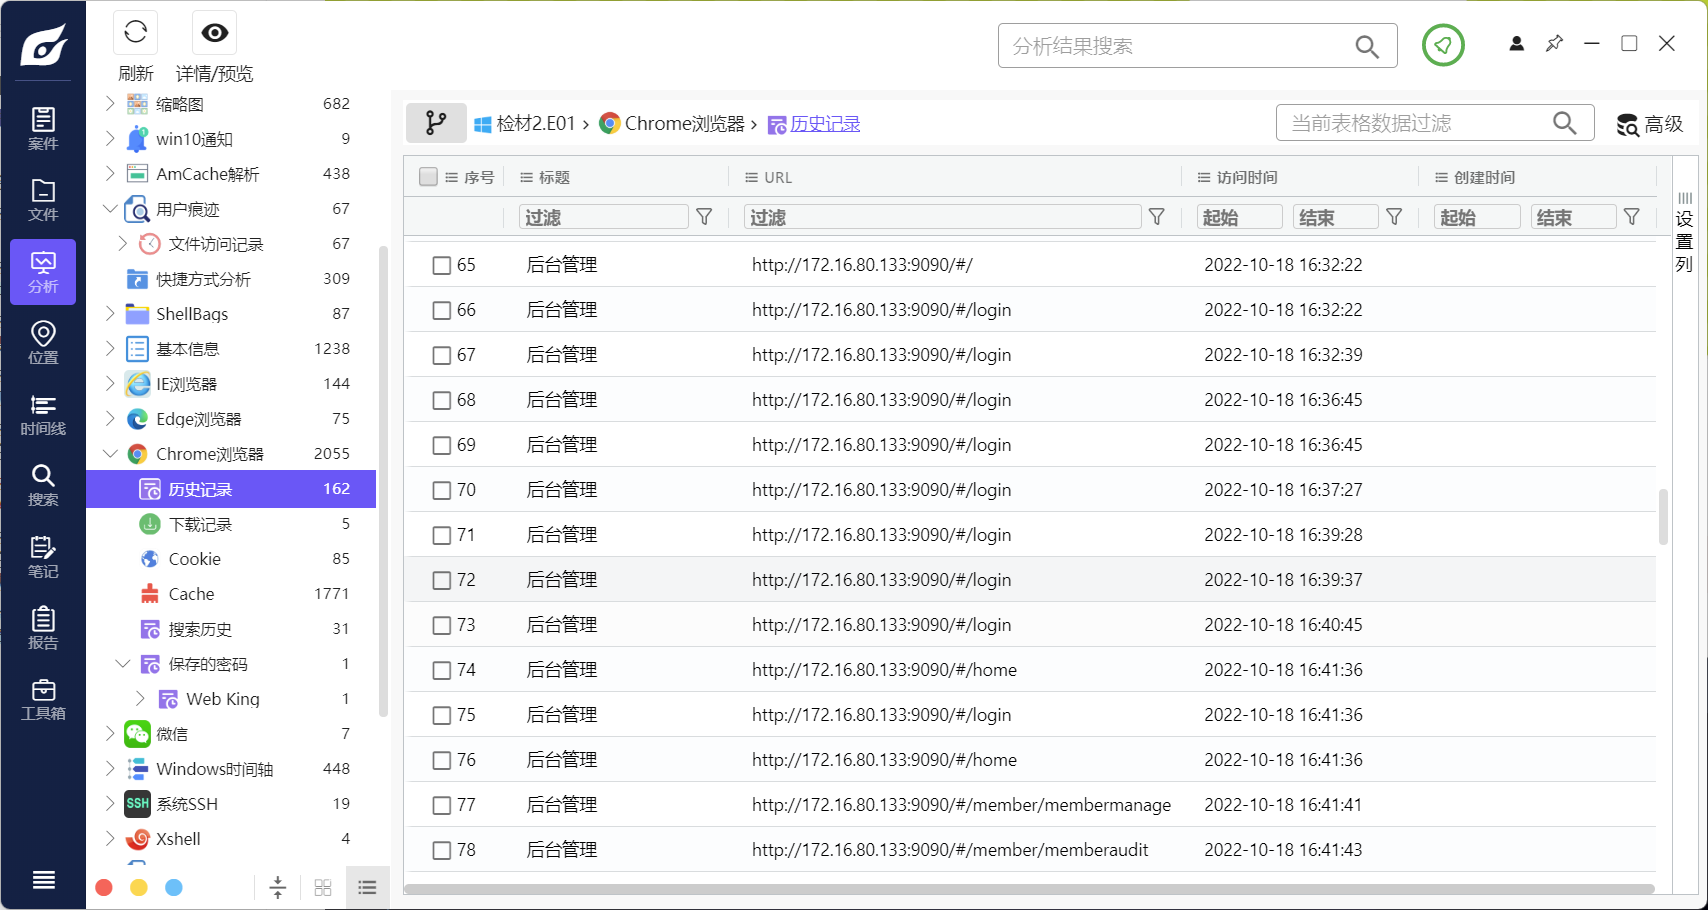Click the 历史记录 breadcrumb link
Image resolution: width=1708 pixels, height=910 pixels.
(825, 124)
